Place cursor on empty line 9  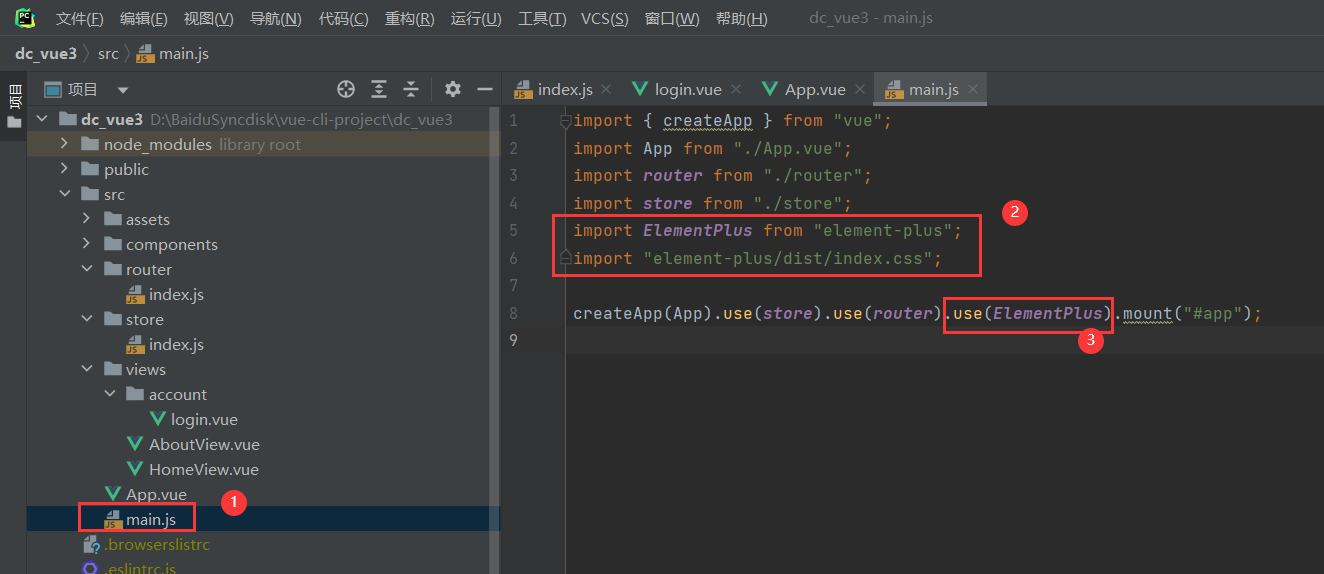(944, 340)
